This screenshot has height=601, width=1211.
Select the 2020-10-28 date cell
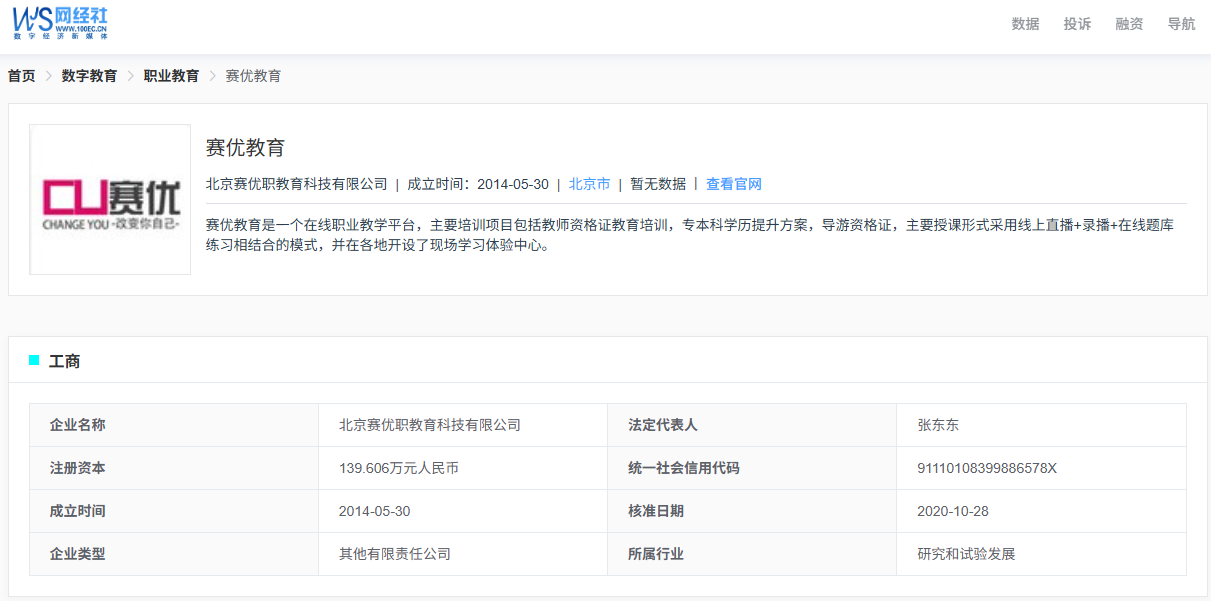1041,511
